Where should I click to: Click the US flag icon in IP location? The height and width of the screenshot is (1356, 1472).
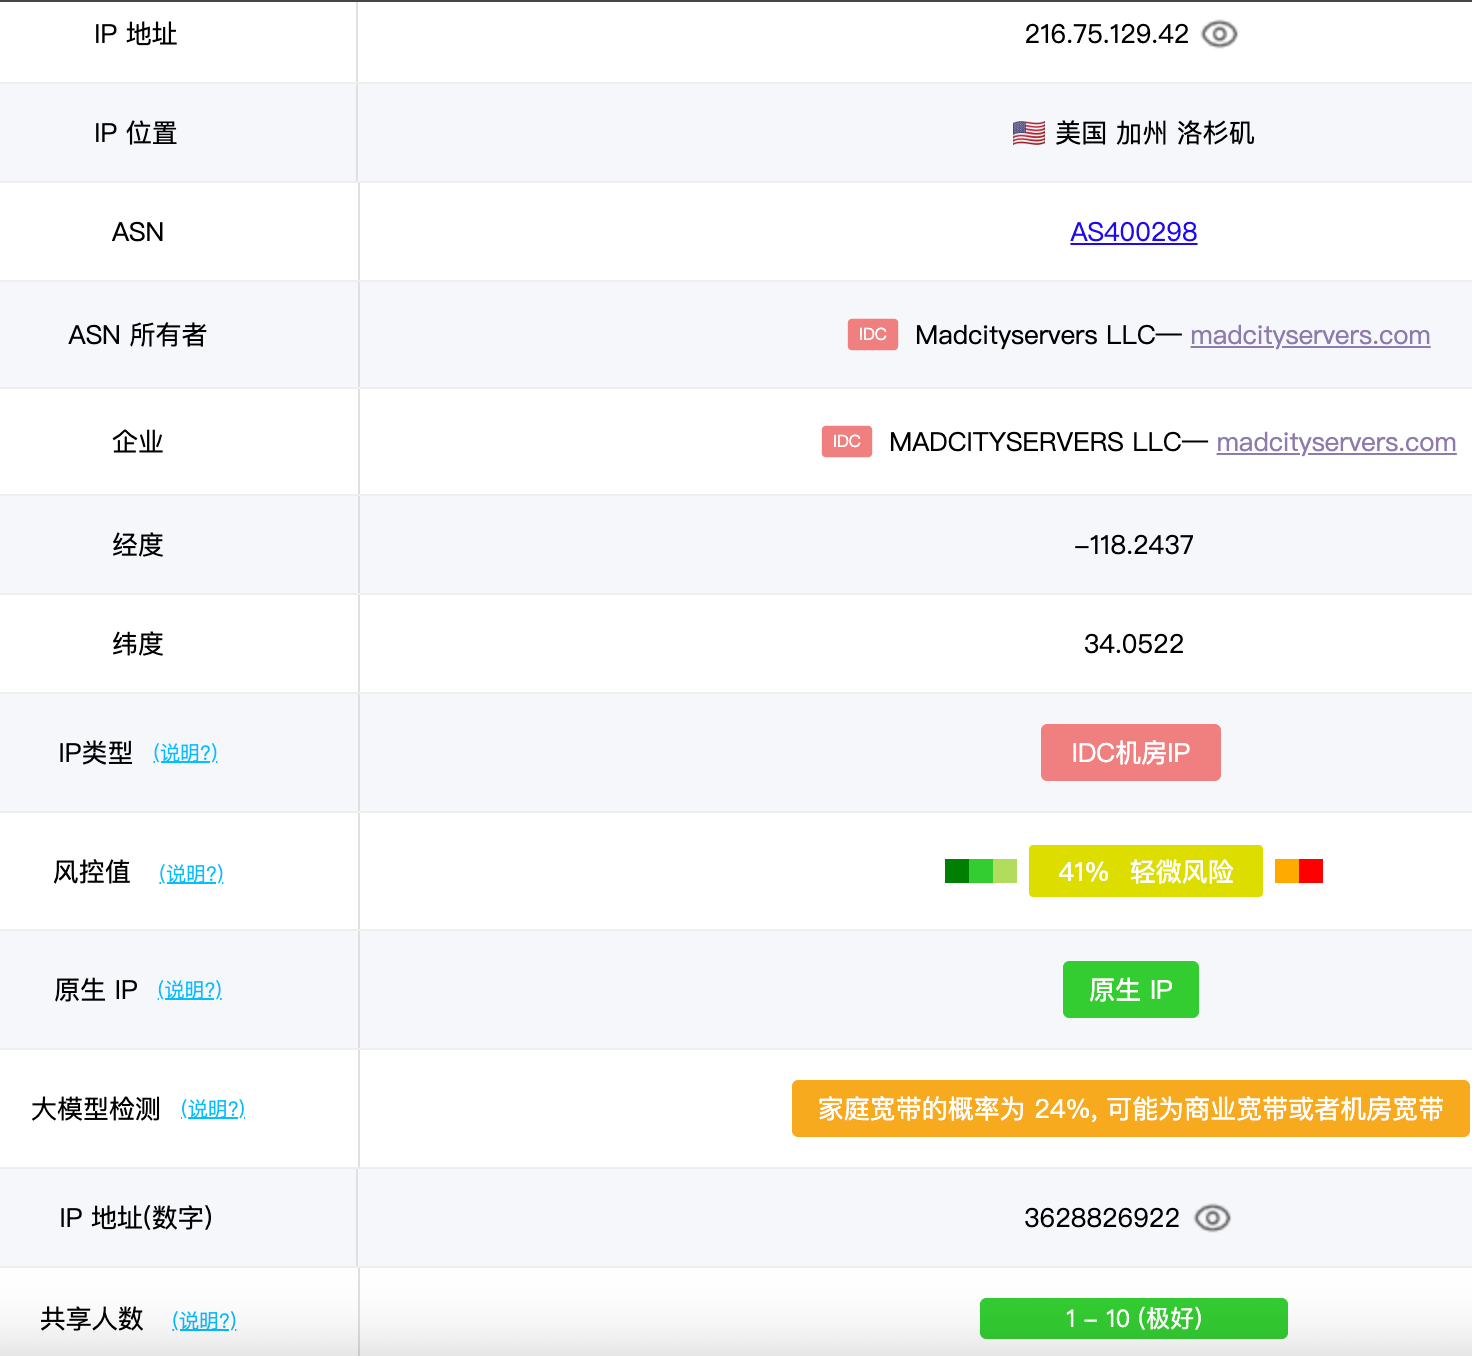[1028, 133]
